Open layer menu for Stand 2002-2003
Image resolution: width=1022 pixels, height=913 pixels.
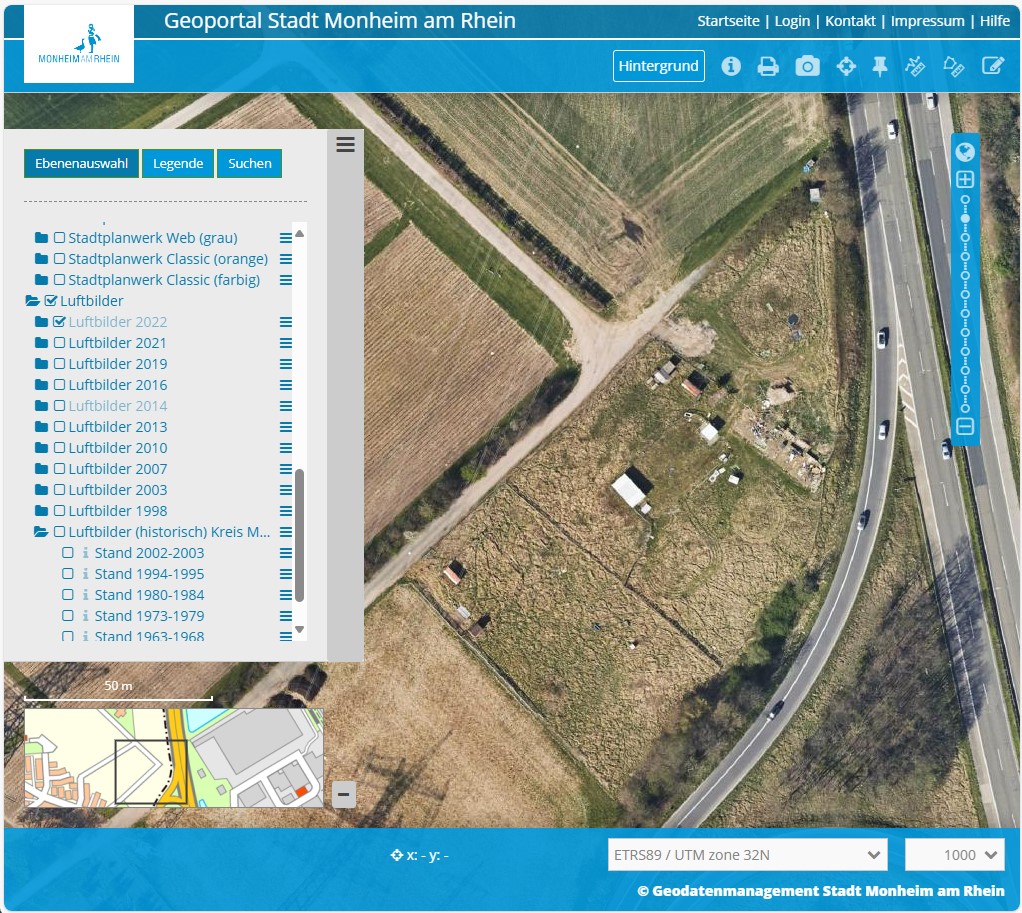(285, 553)
